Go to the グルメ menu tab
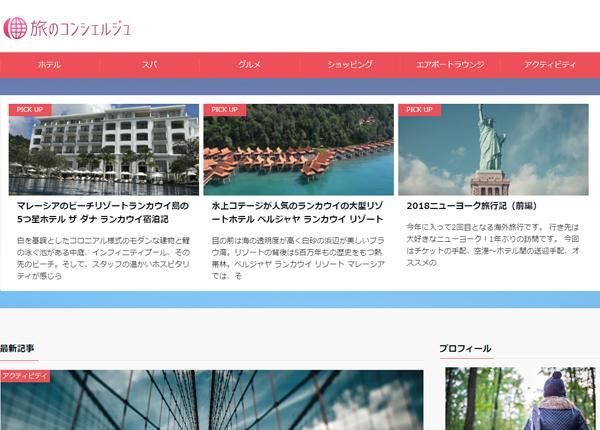 249,65
